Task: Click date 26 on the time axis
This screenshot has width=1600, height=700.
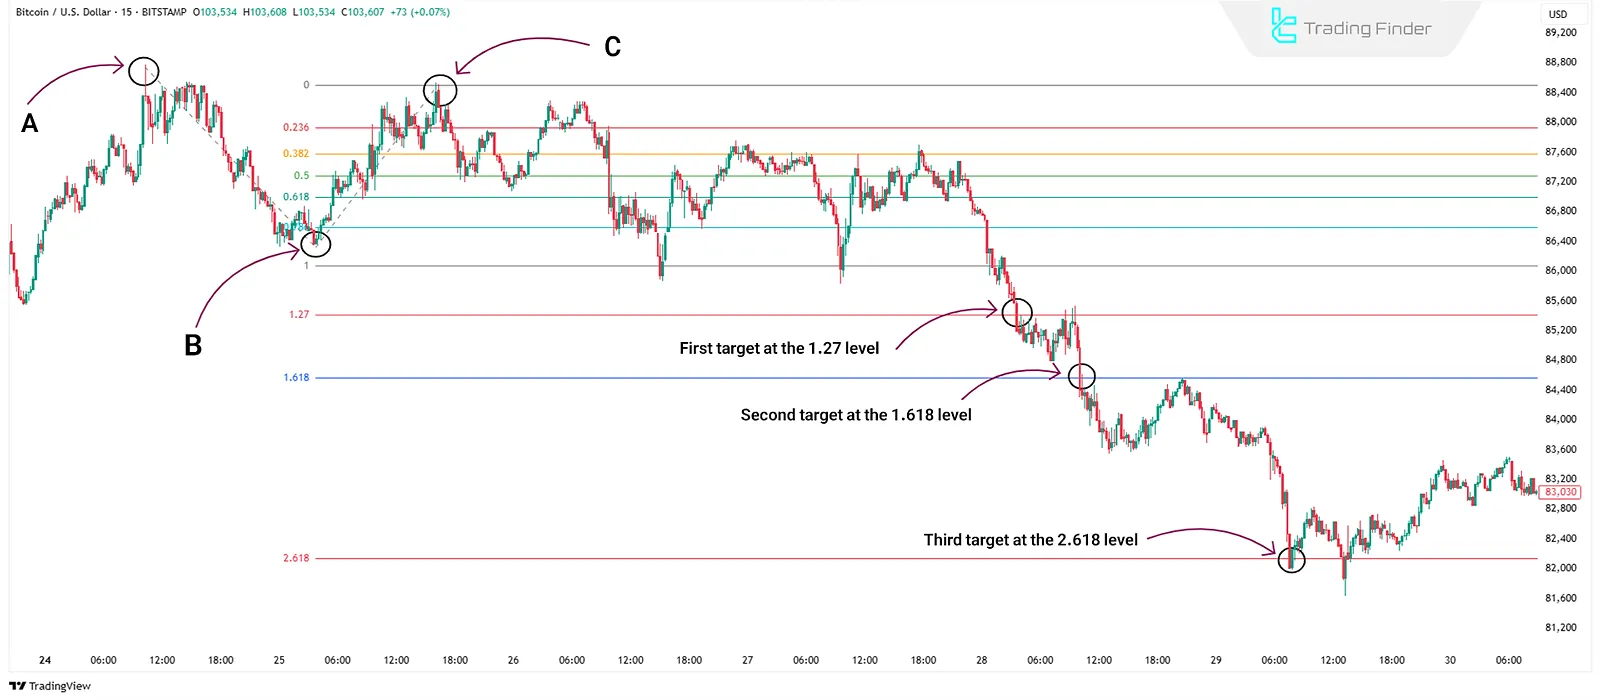Action: [513, 660]
